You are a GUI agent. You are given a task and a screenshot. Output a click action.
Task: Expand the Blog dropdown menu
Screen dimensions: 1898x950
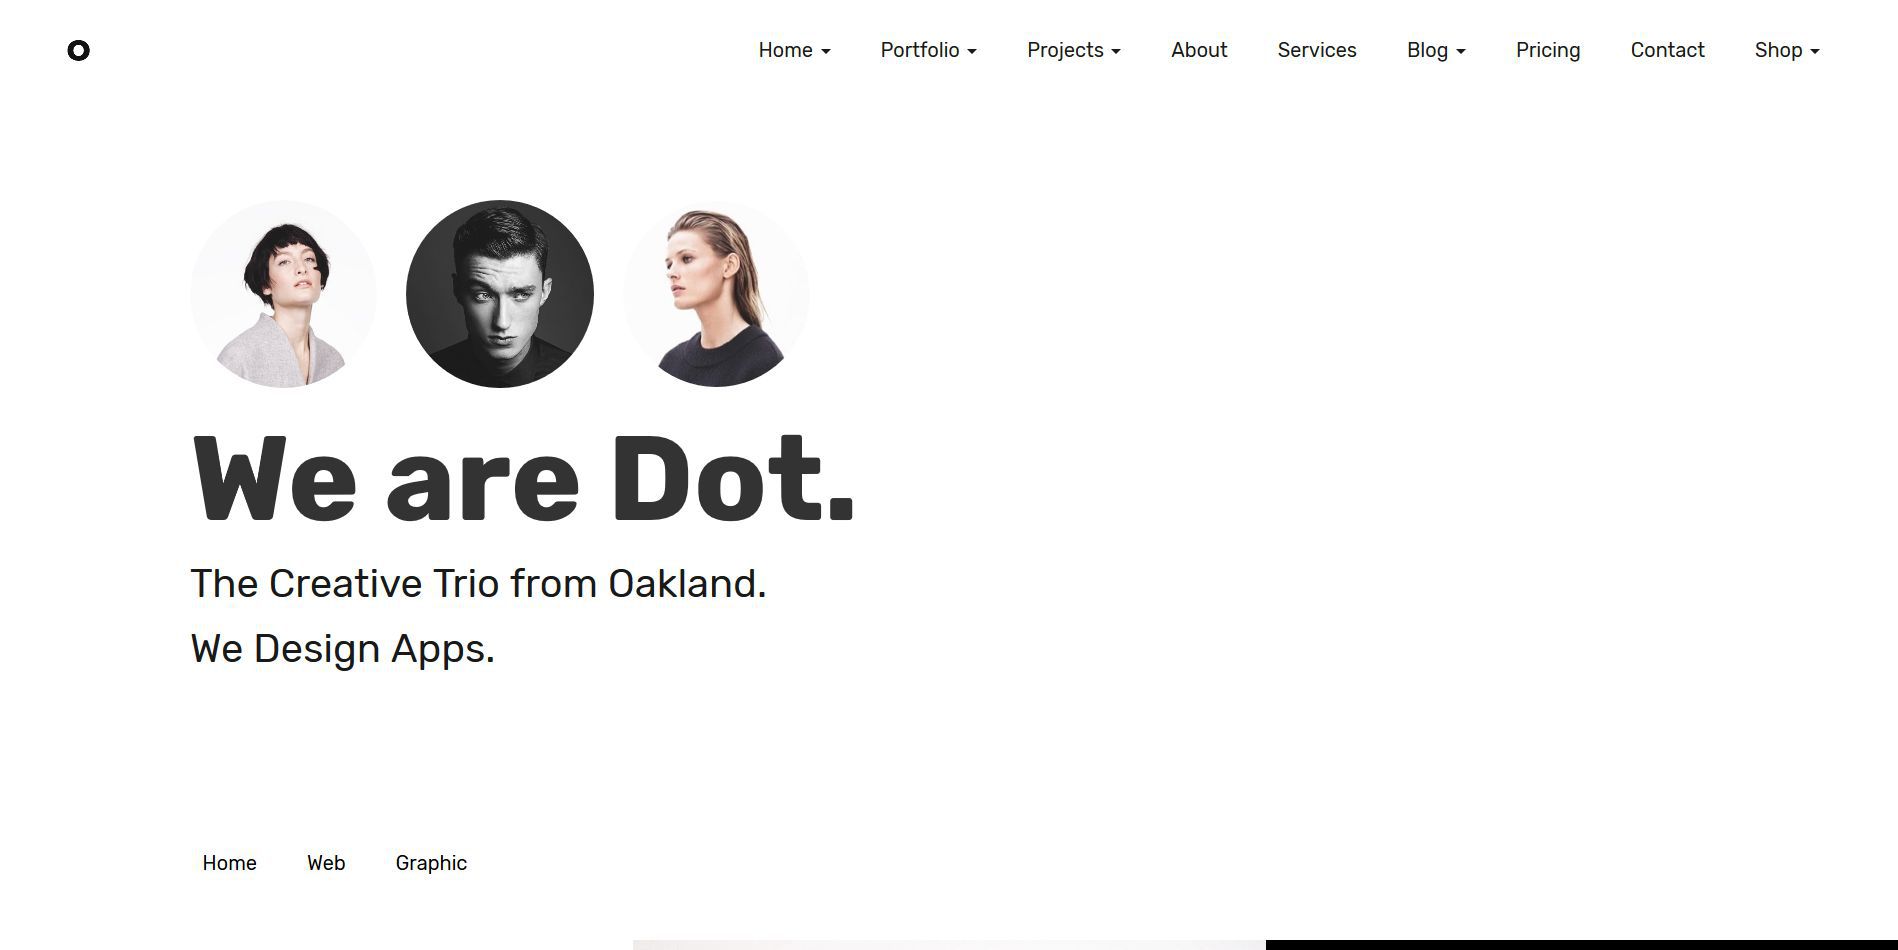1436,50
